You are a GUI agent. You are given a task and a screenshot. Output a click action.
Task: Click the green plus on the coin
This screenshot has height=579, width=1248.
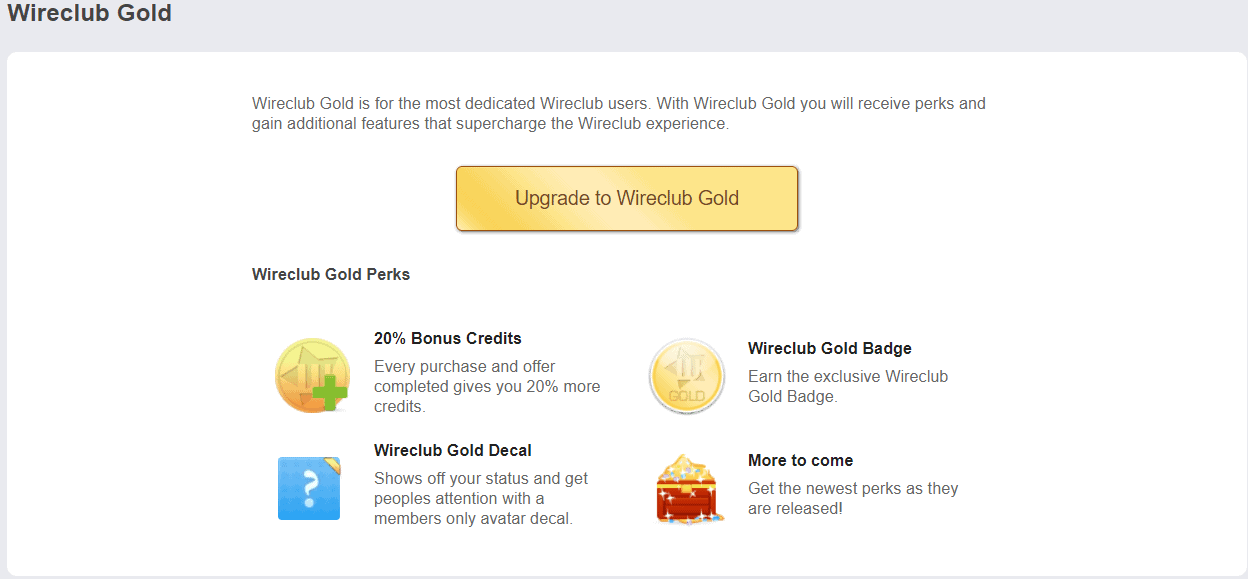(329, 394)
